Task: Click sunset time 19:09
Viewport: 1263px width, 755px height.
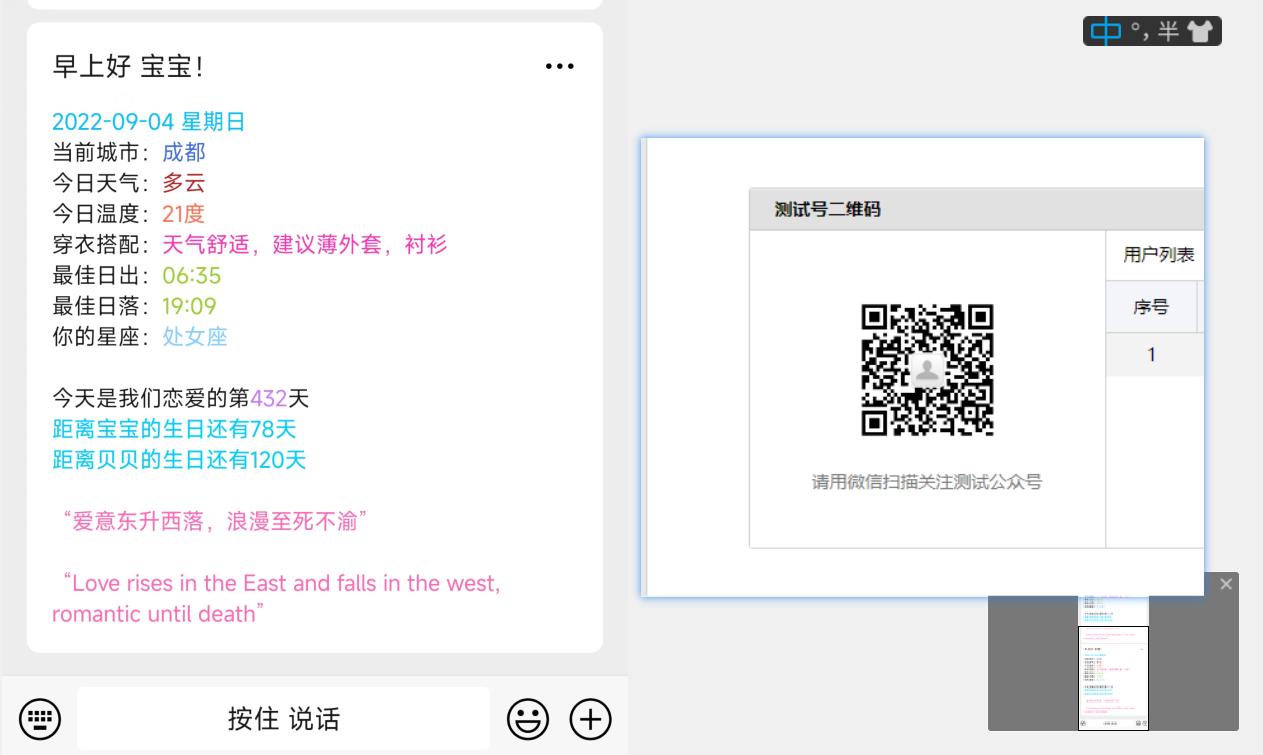Action: tap(190, 306)
